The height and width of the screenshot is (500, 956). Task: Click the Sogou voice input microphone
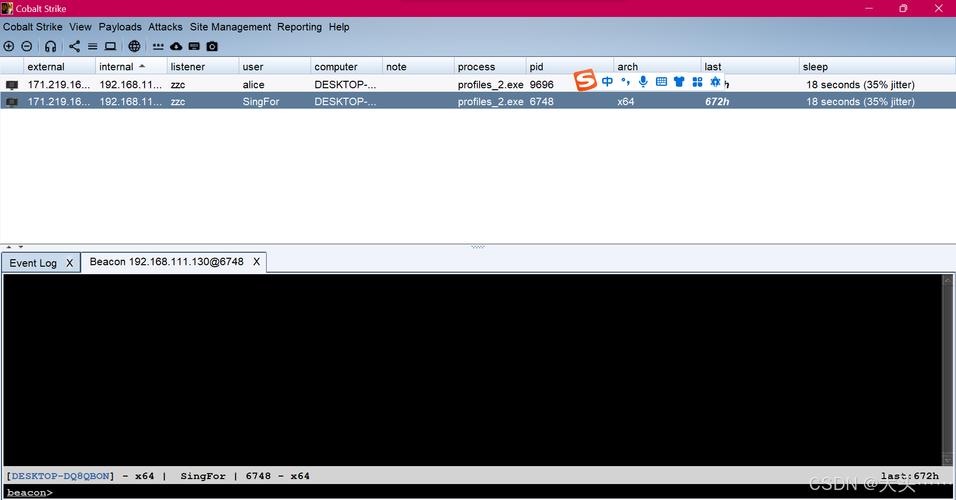(643, 82)
